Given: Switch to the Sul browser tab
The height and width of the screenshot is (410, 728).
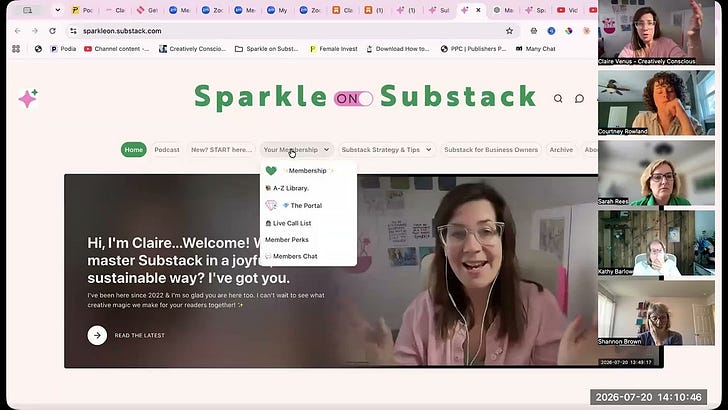Looking at the screenshot, I should 439,10.
